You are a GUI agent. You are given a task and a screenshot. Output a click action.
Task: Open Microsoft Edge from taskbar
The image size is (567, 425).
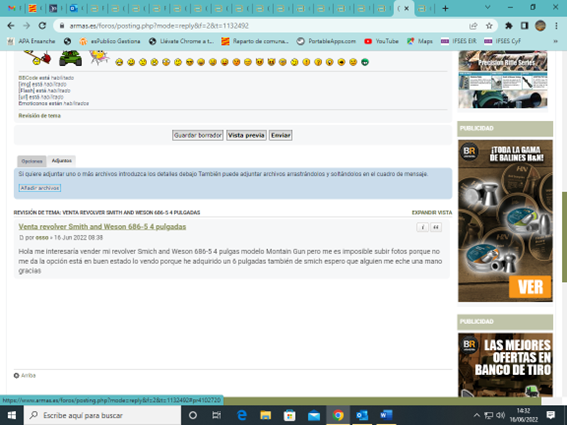[x=241, y=415]
